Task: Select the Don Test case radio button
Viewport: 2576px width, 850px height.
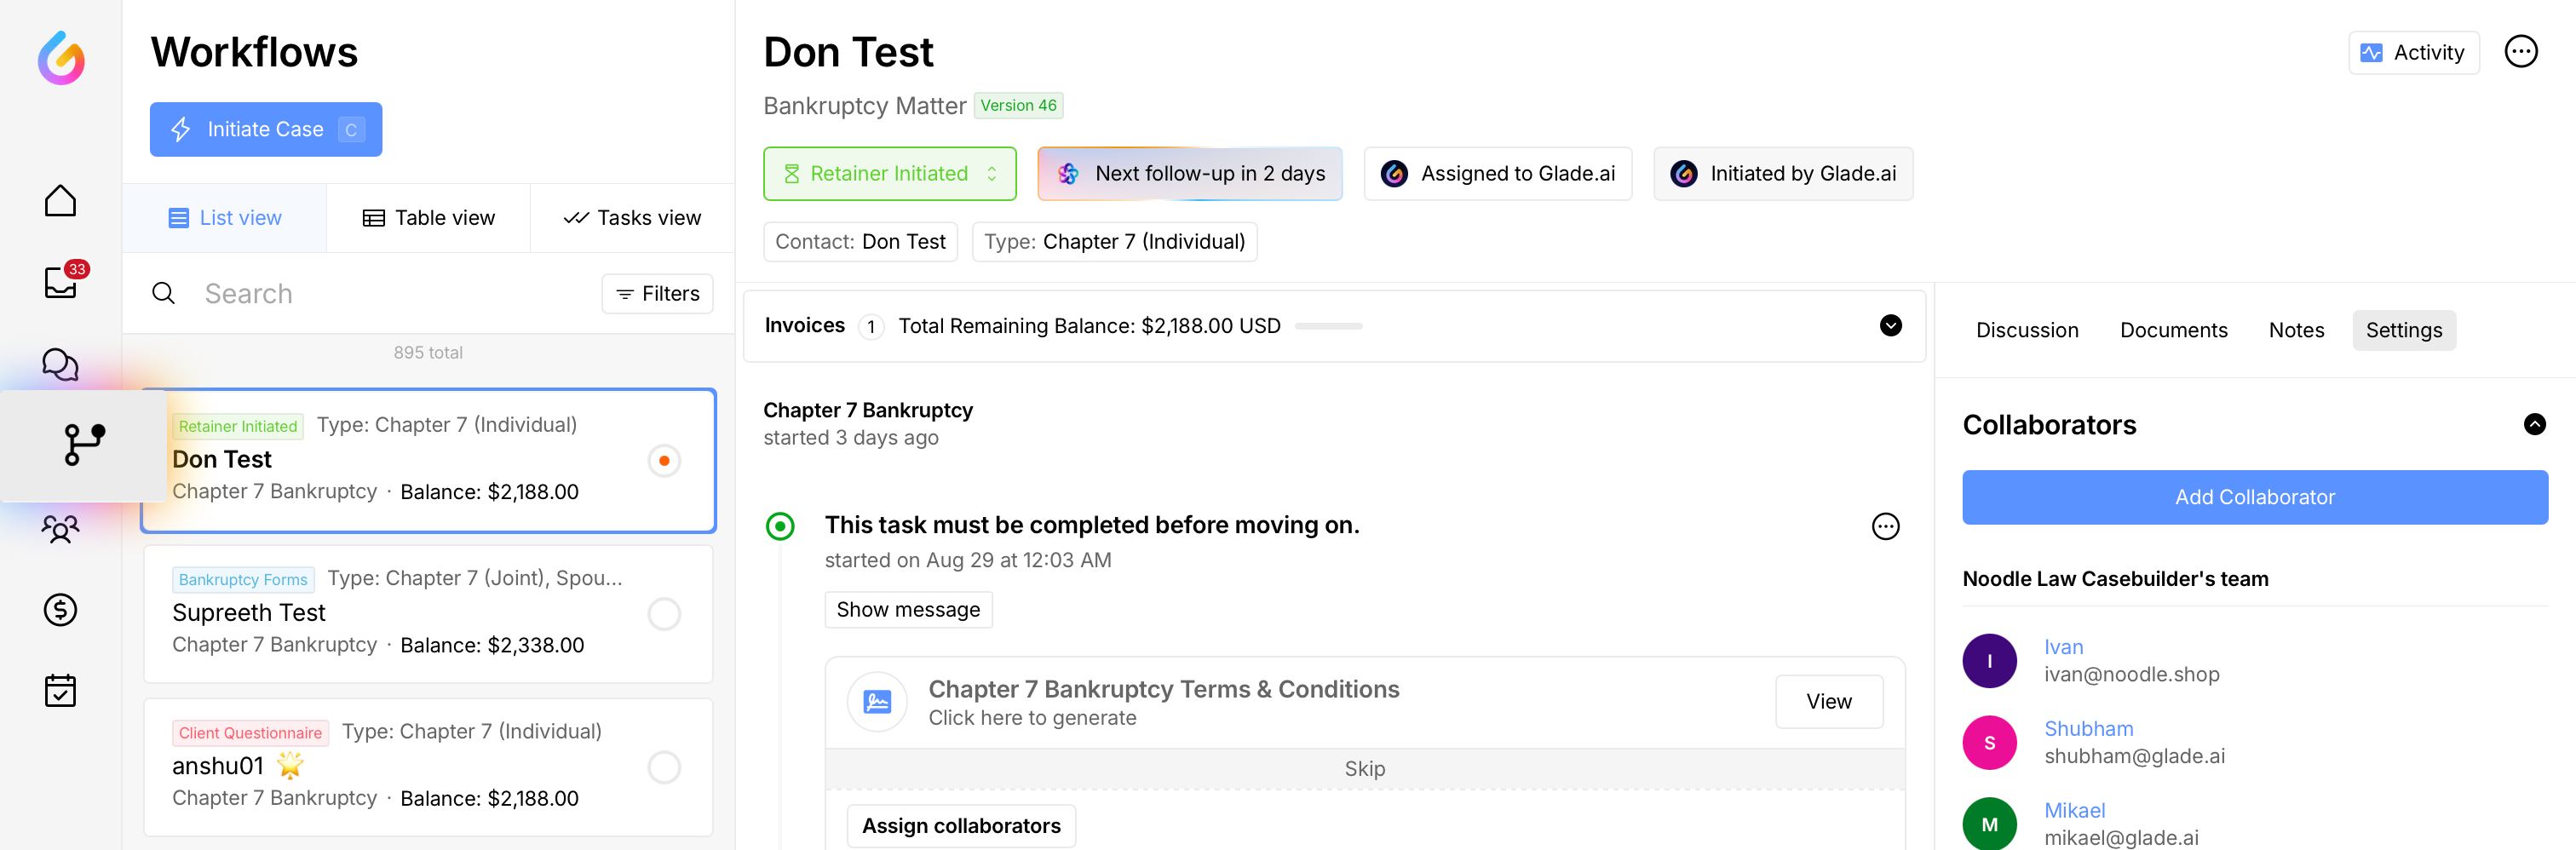Action: click(x=664, y=461)
